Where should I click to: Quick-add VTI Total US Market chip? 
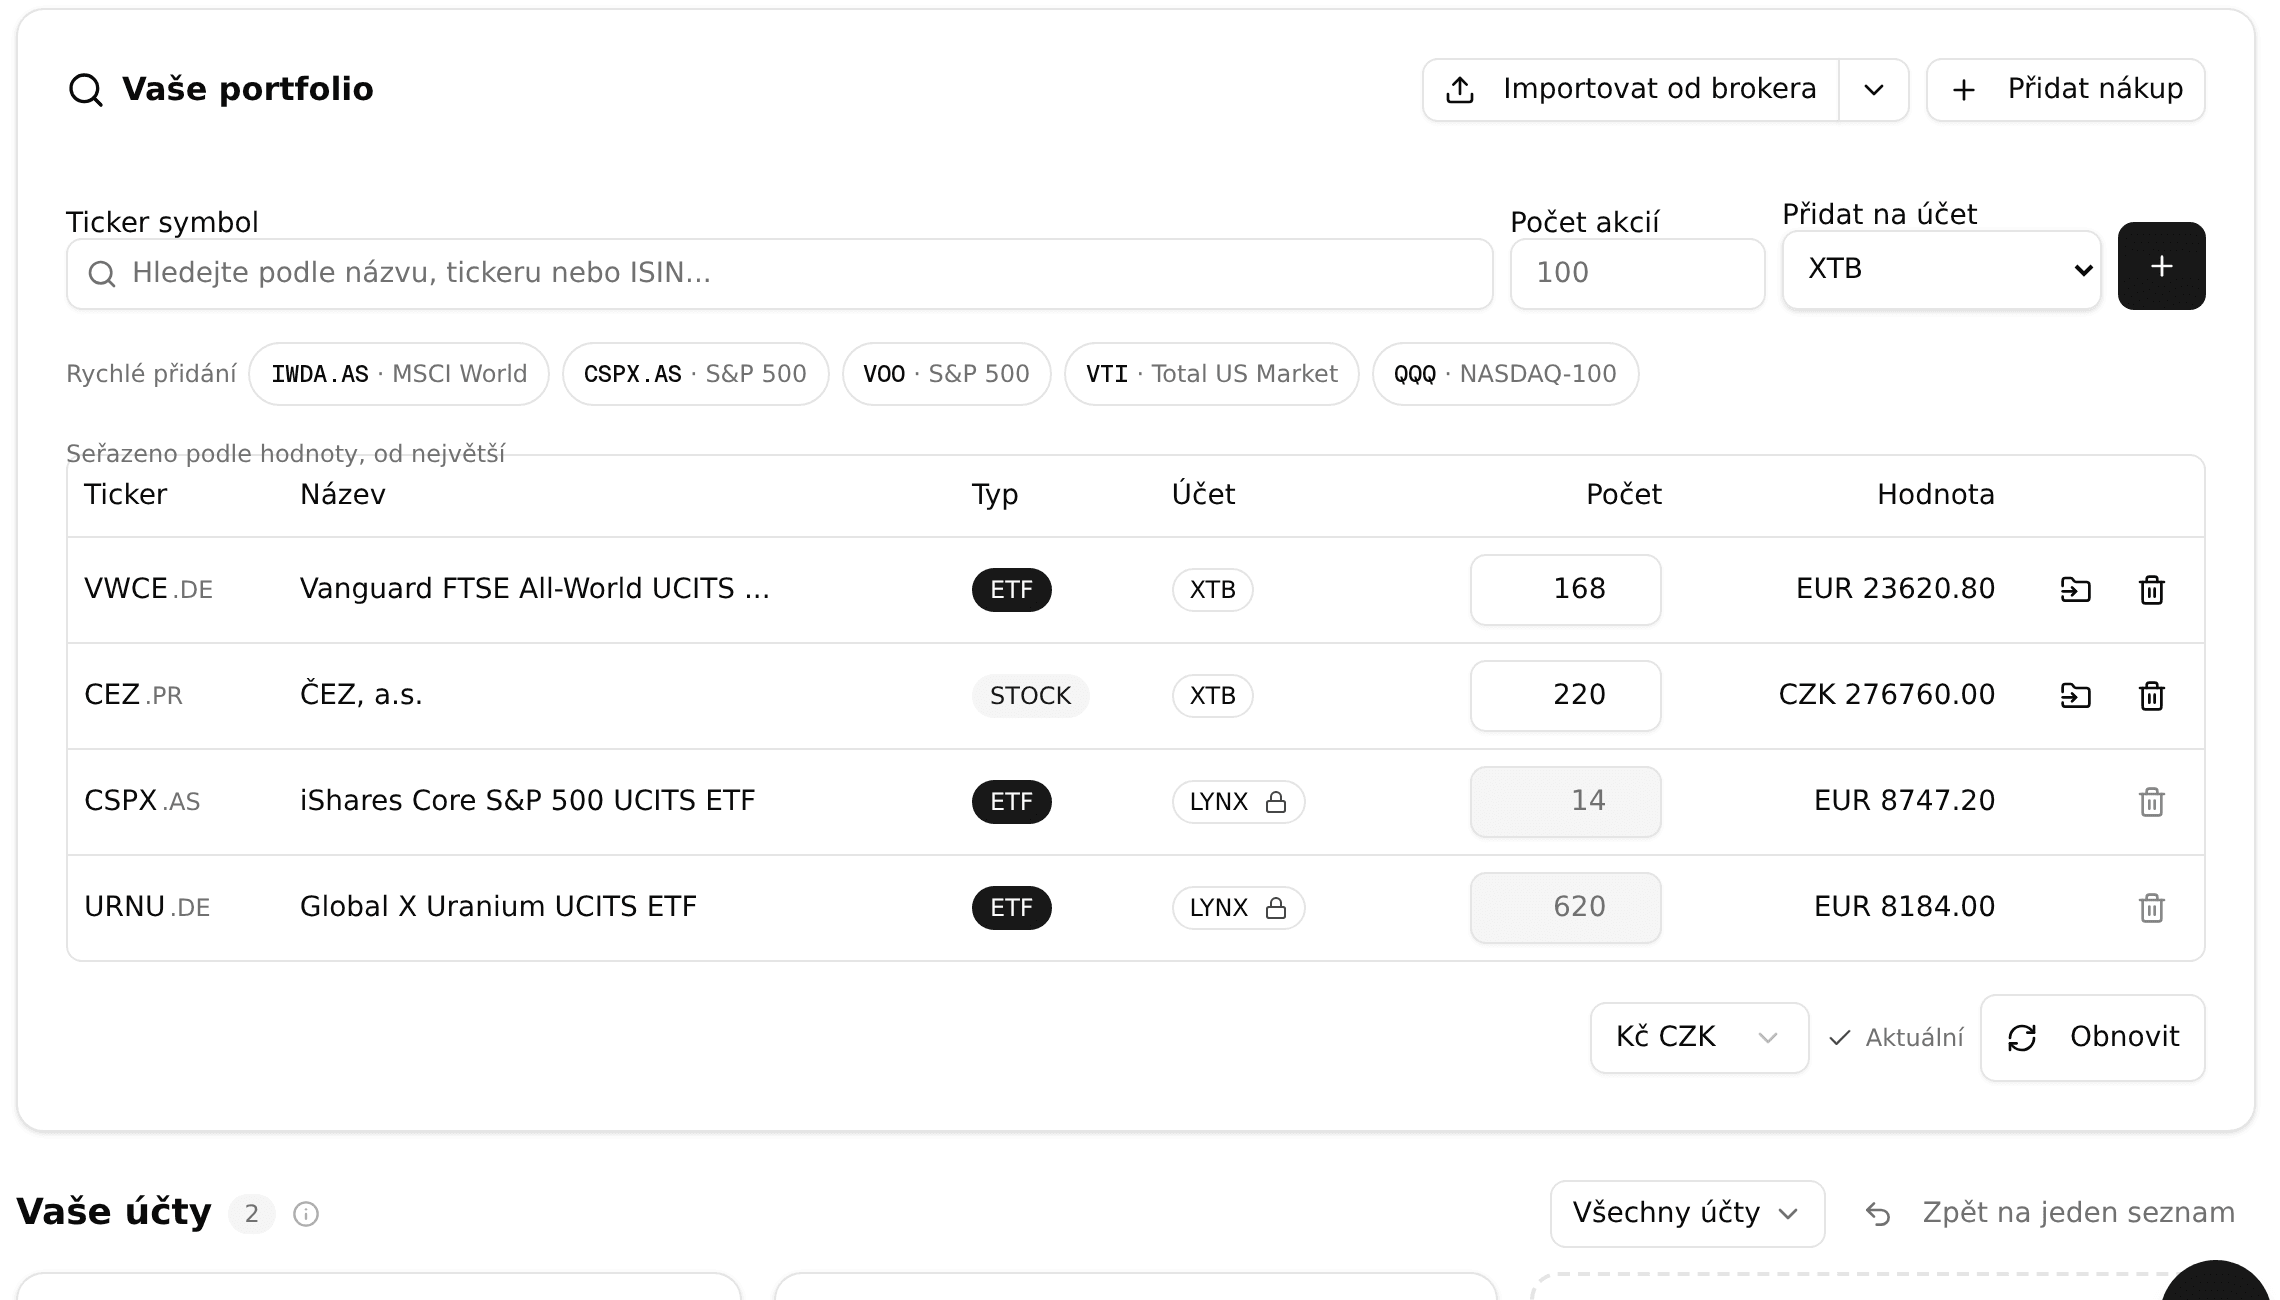tap(1212, 374)
